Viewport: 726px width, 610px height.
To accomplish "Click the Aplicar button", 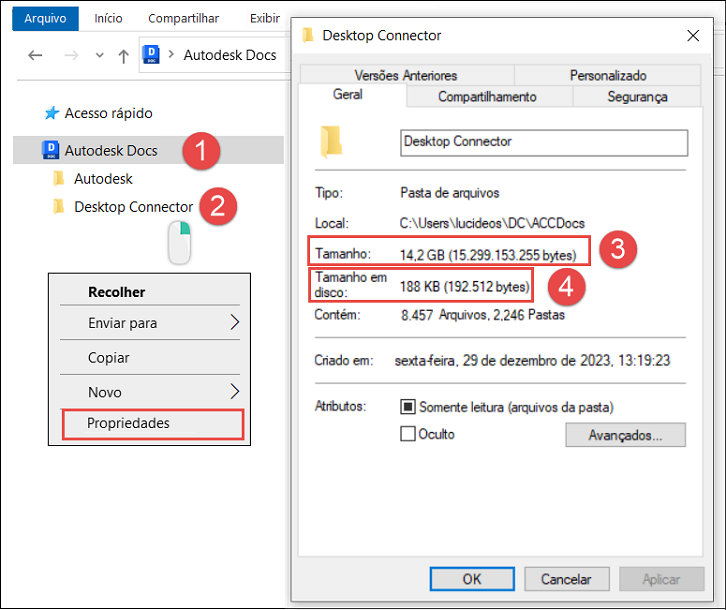I will pyautogui.click(x=662, y=579).
